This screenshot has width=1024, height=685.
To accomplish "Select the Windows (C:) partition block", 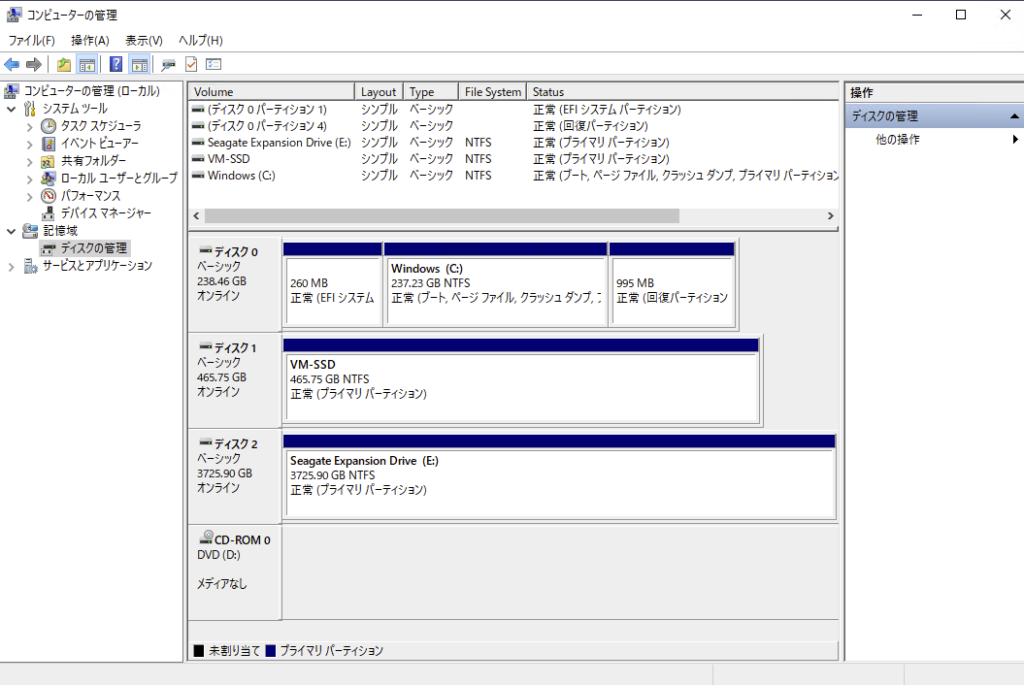I will tap(495, 284).
